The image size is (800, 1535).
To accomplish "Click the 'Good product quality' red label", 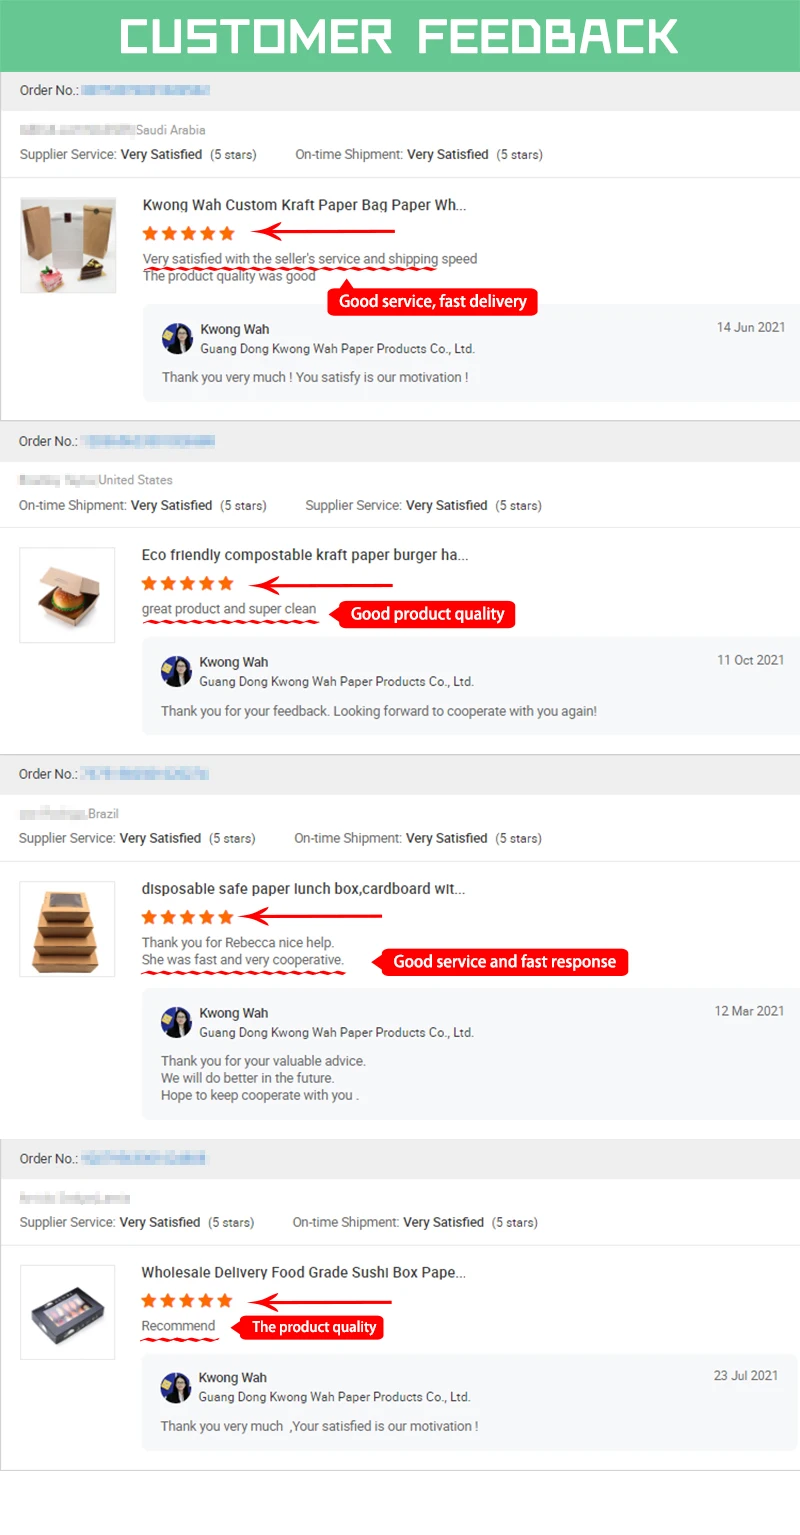I will pos(427,614).
